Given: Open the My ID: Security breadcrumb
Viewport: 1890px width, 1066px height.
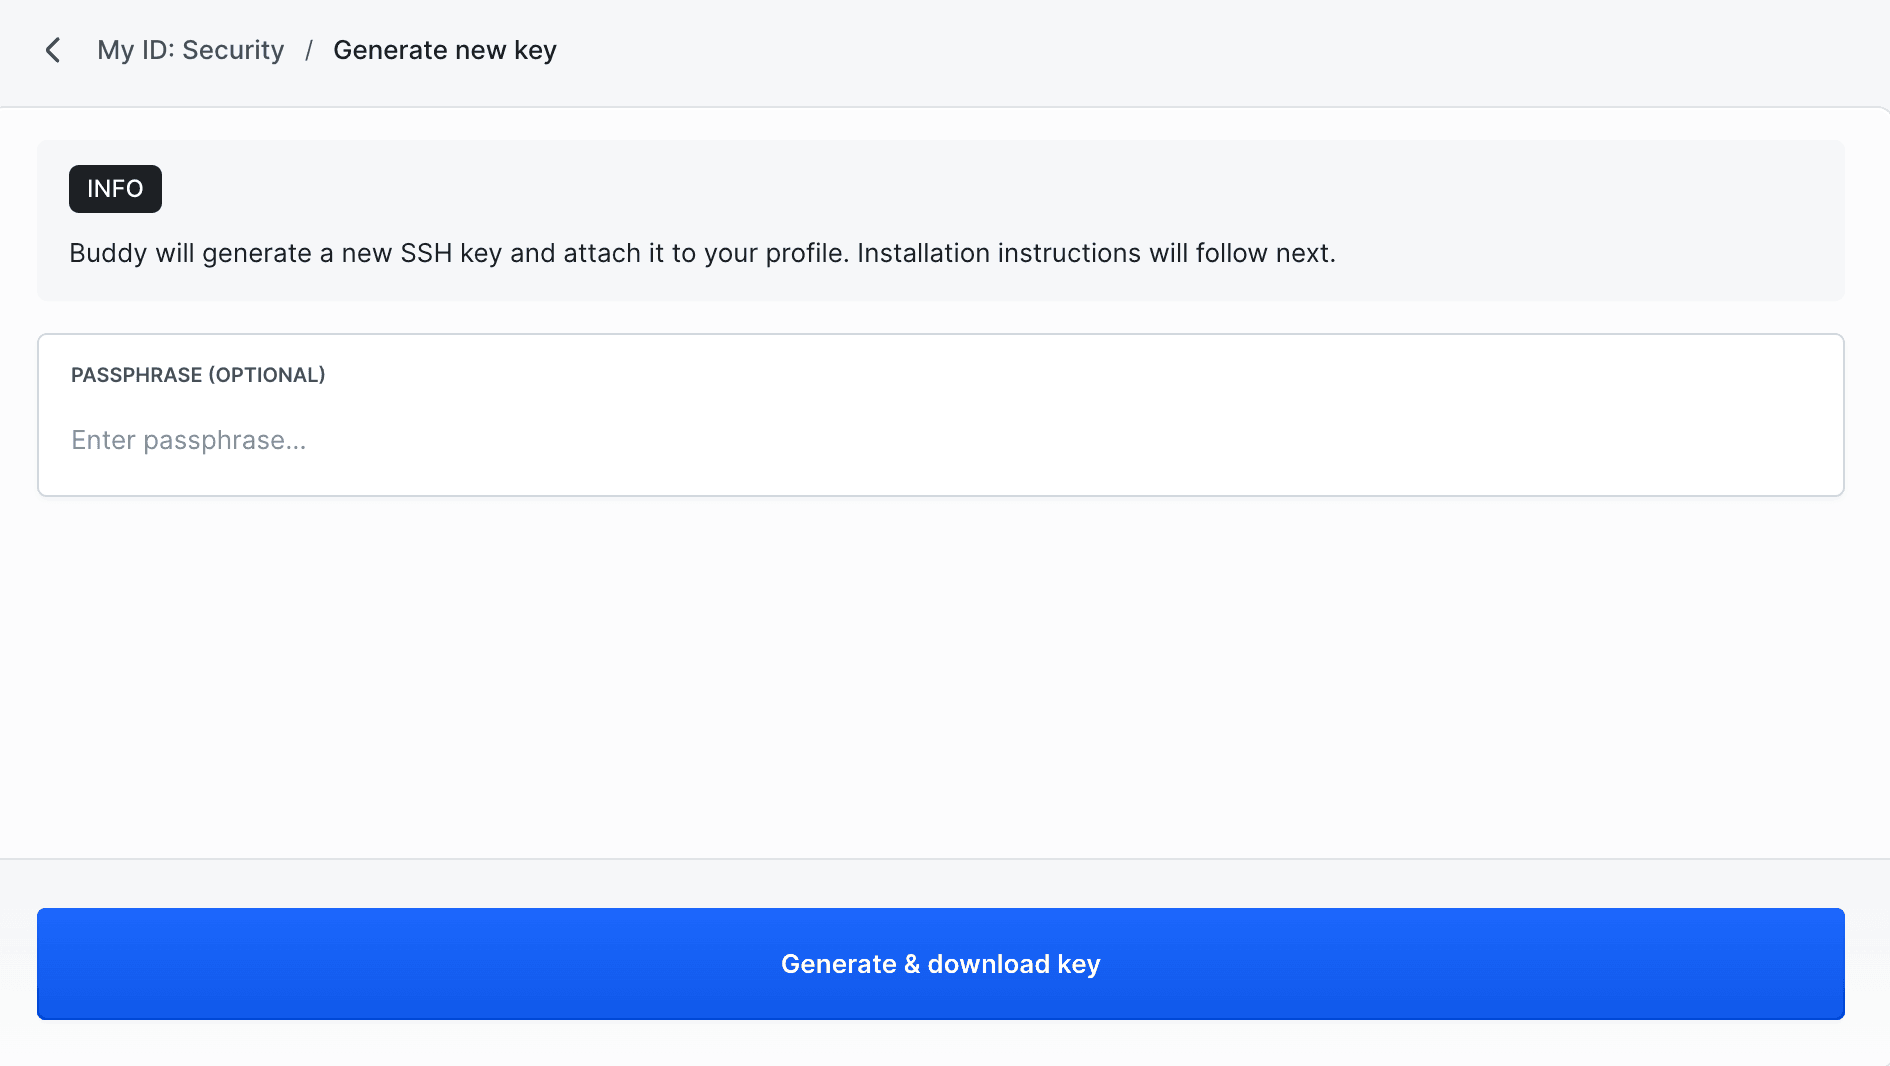Looking at the screenshot, I should coord(190,50).
